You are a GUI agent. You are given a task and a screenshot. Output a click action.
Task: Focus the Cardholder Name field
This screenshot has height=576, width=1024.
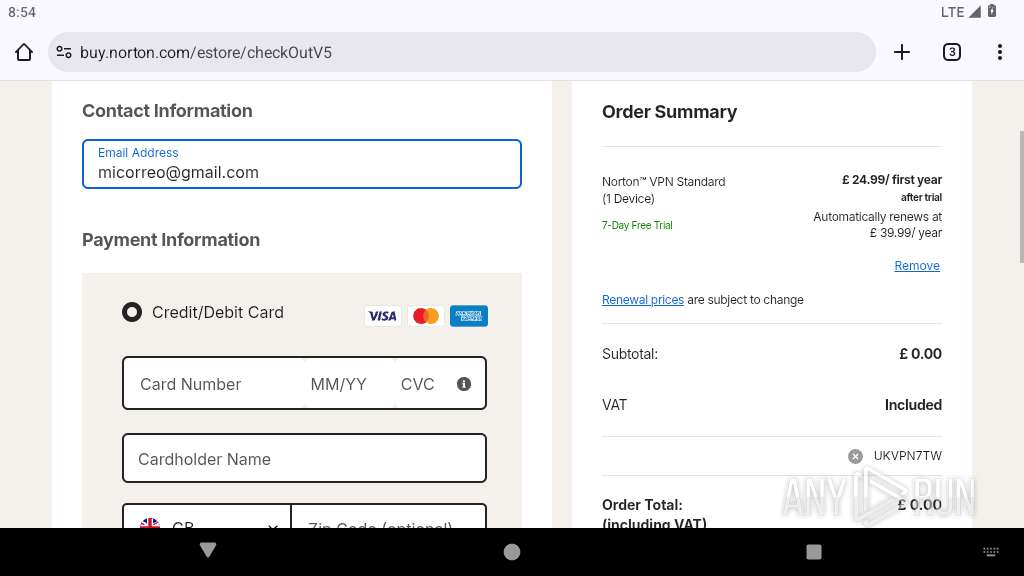tap(304, 458)
